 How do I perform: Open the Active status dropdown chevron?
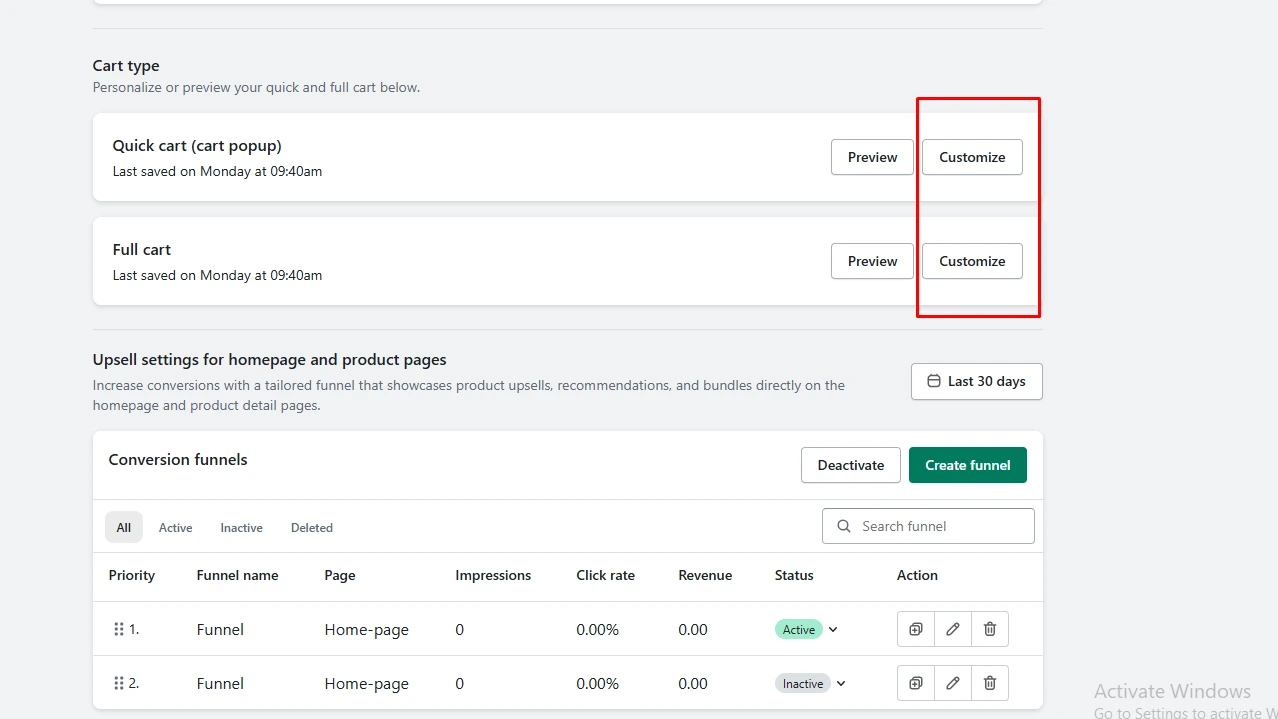click(833, 629)
